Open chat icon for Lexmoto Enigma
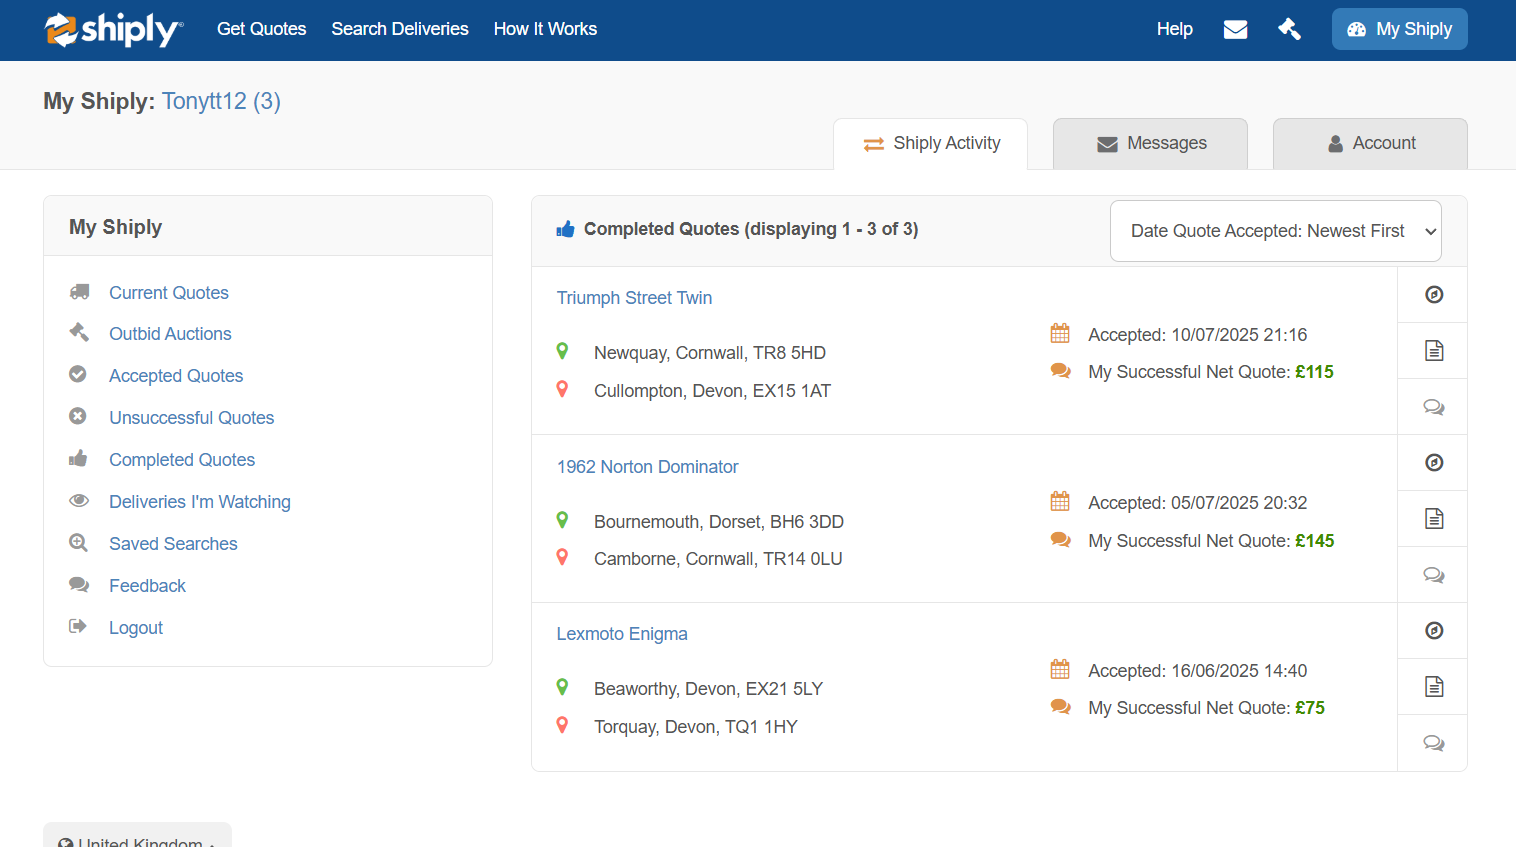 (x=1433, y=743)
